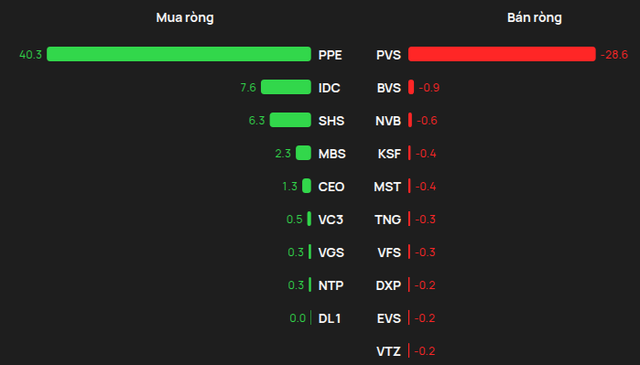Open the CEO ticker label
Screen dimensions: 640x365
pos(331,187)
